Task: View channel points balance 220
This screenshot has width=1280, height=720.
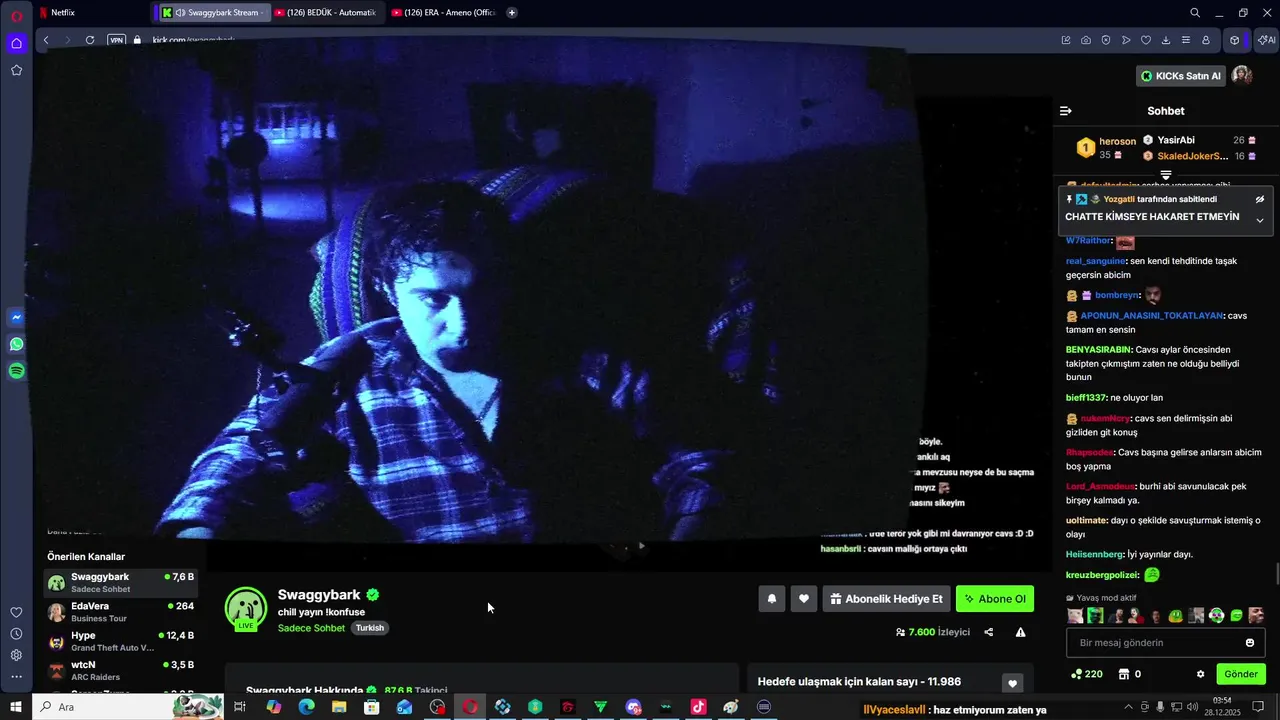Action: coord(1086,674)
